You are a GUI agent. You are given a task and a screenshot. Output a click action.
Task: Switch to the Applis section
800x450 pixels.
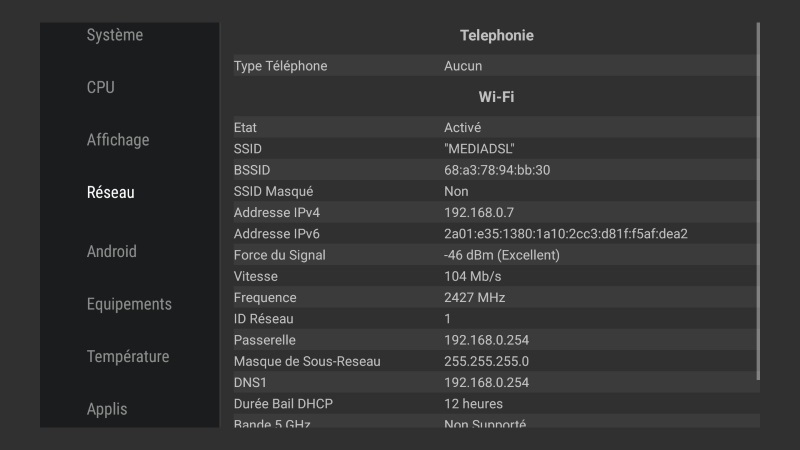point(107,409)
